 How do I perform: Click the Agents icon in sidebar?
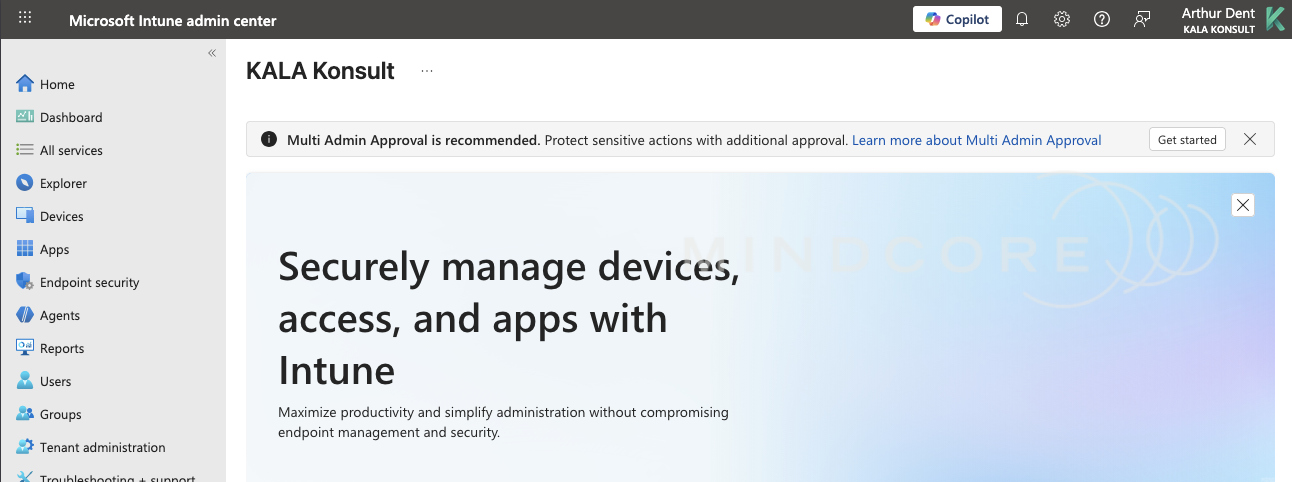[x=25, y=315]
